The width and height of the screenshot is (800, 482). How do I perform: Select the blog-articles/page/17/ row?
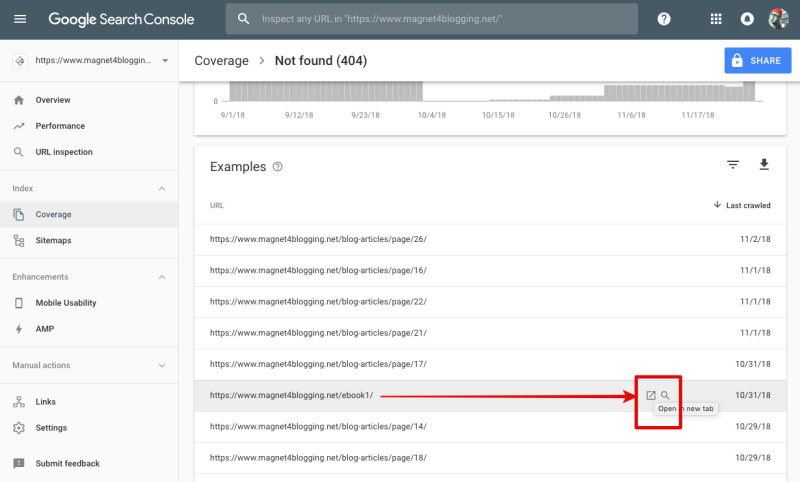pos(490,364)
